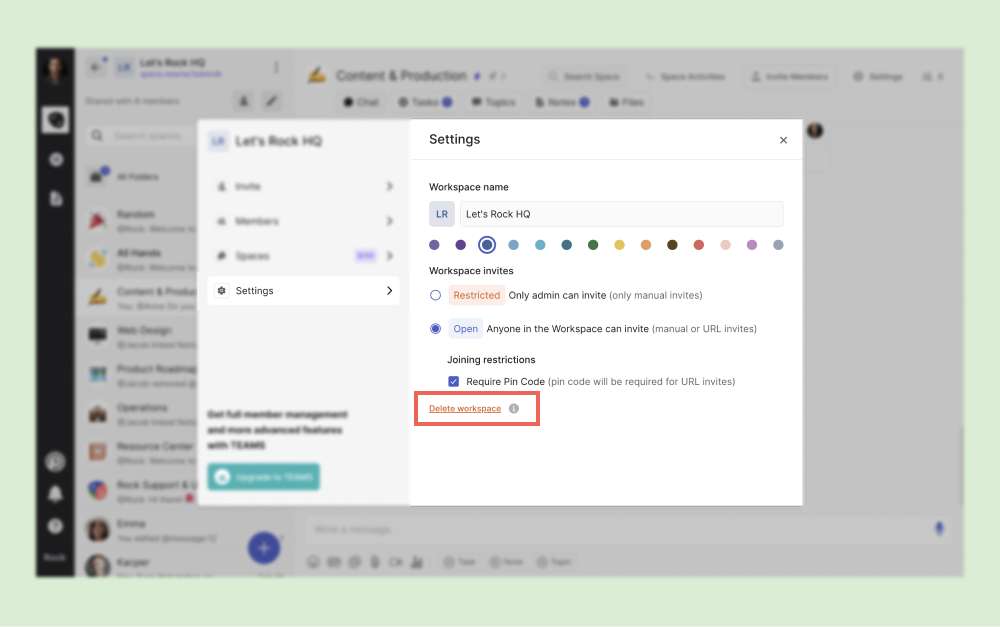Click the info icon beside Delete workspace
This screenshot has width=1000, height=627.
514,409
